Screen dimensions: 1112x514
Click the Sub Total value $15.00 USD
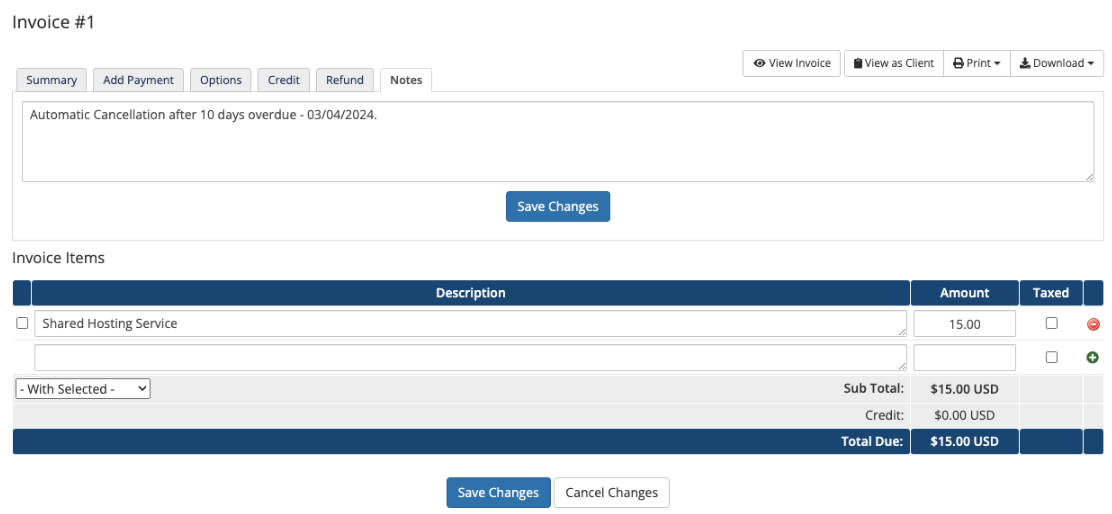click(x=964, y=389)
